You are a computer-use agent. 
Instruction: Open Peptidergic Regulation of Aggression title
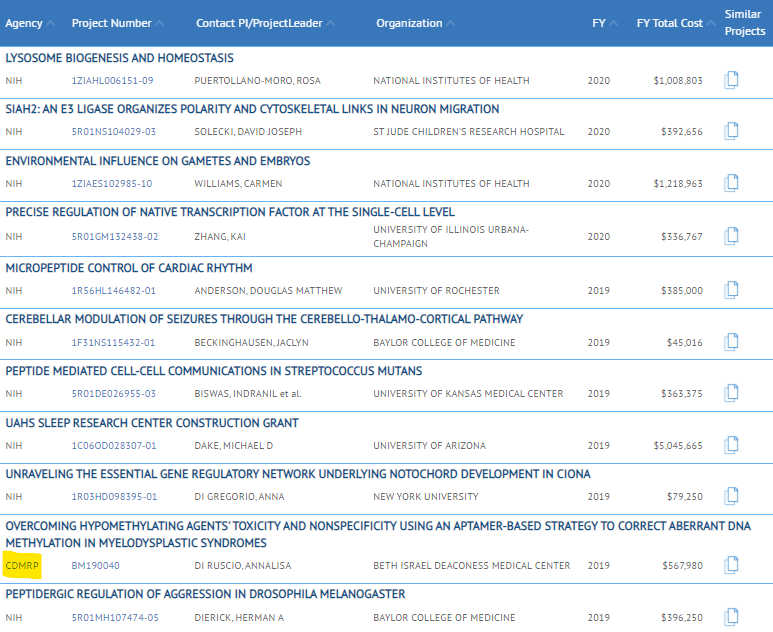205,594
